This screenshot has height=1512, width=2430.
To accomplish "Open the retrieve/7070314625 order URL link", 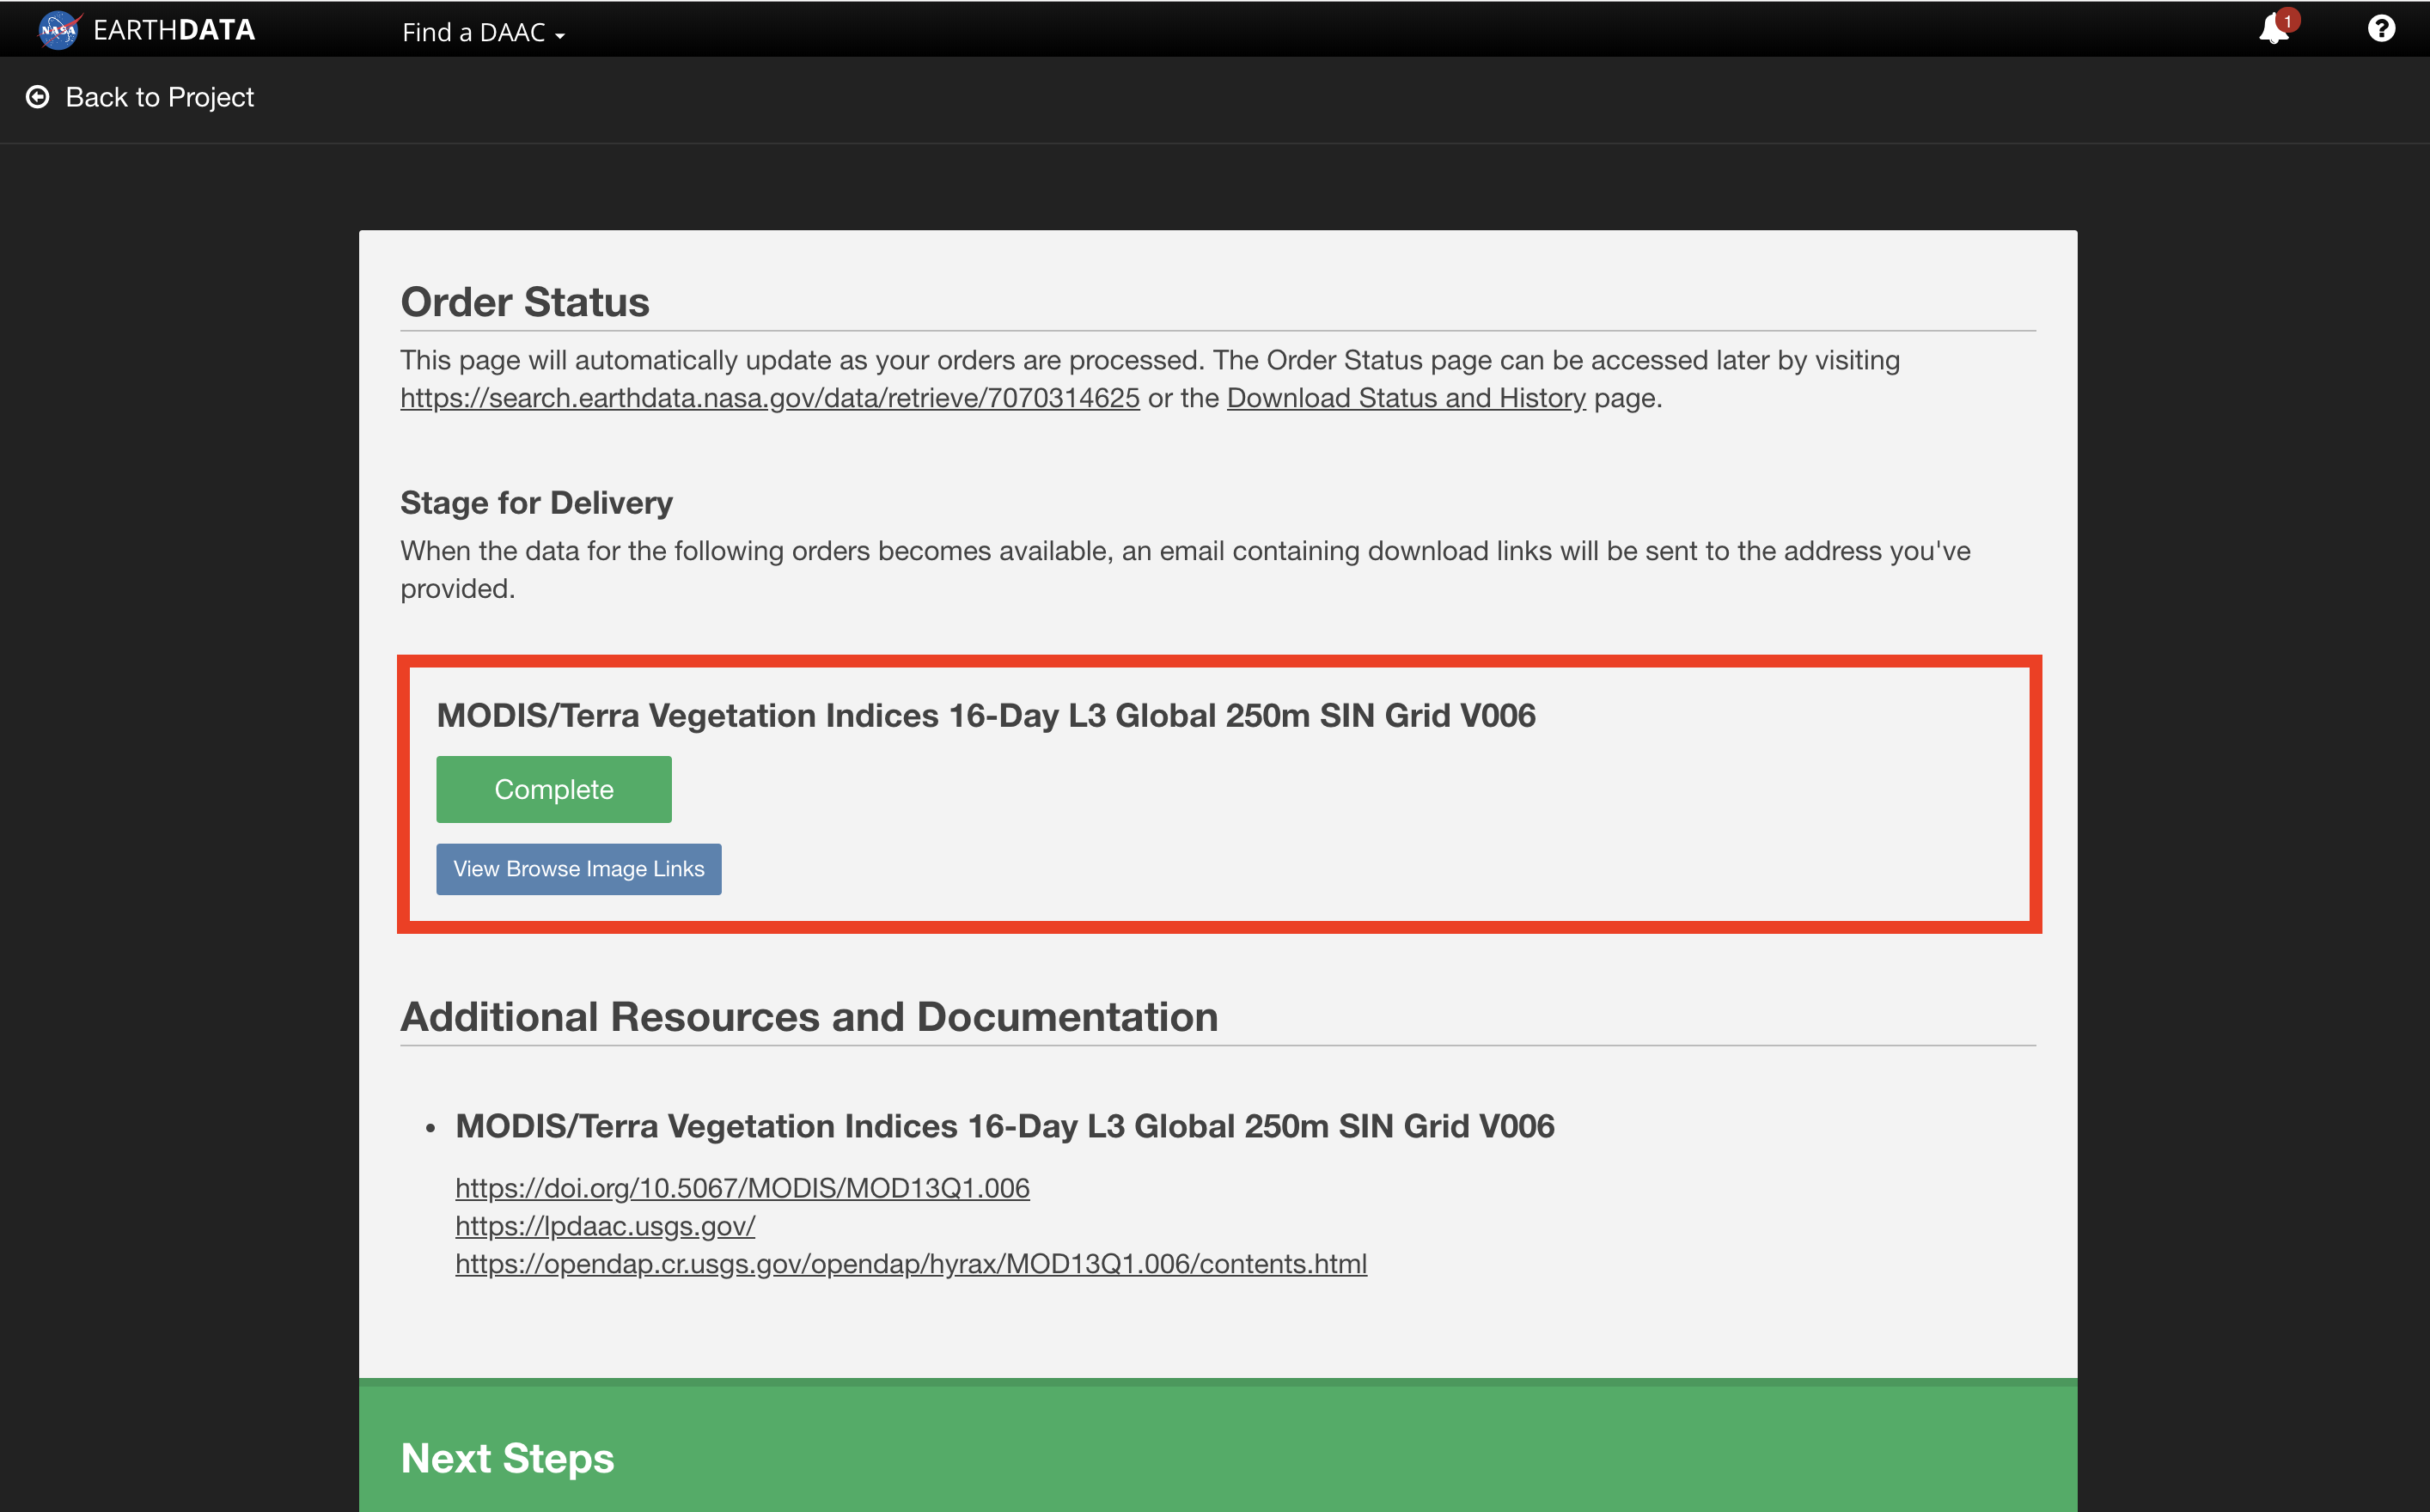I will click(769, 398).
